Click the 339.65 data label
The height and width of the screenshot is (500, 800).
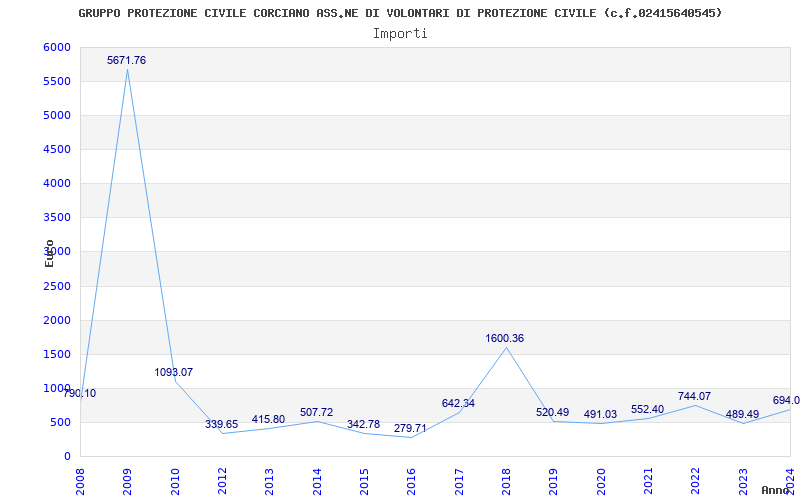221,424
